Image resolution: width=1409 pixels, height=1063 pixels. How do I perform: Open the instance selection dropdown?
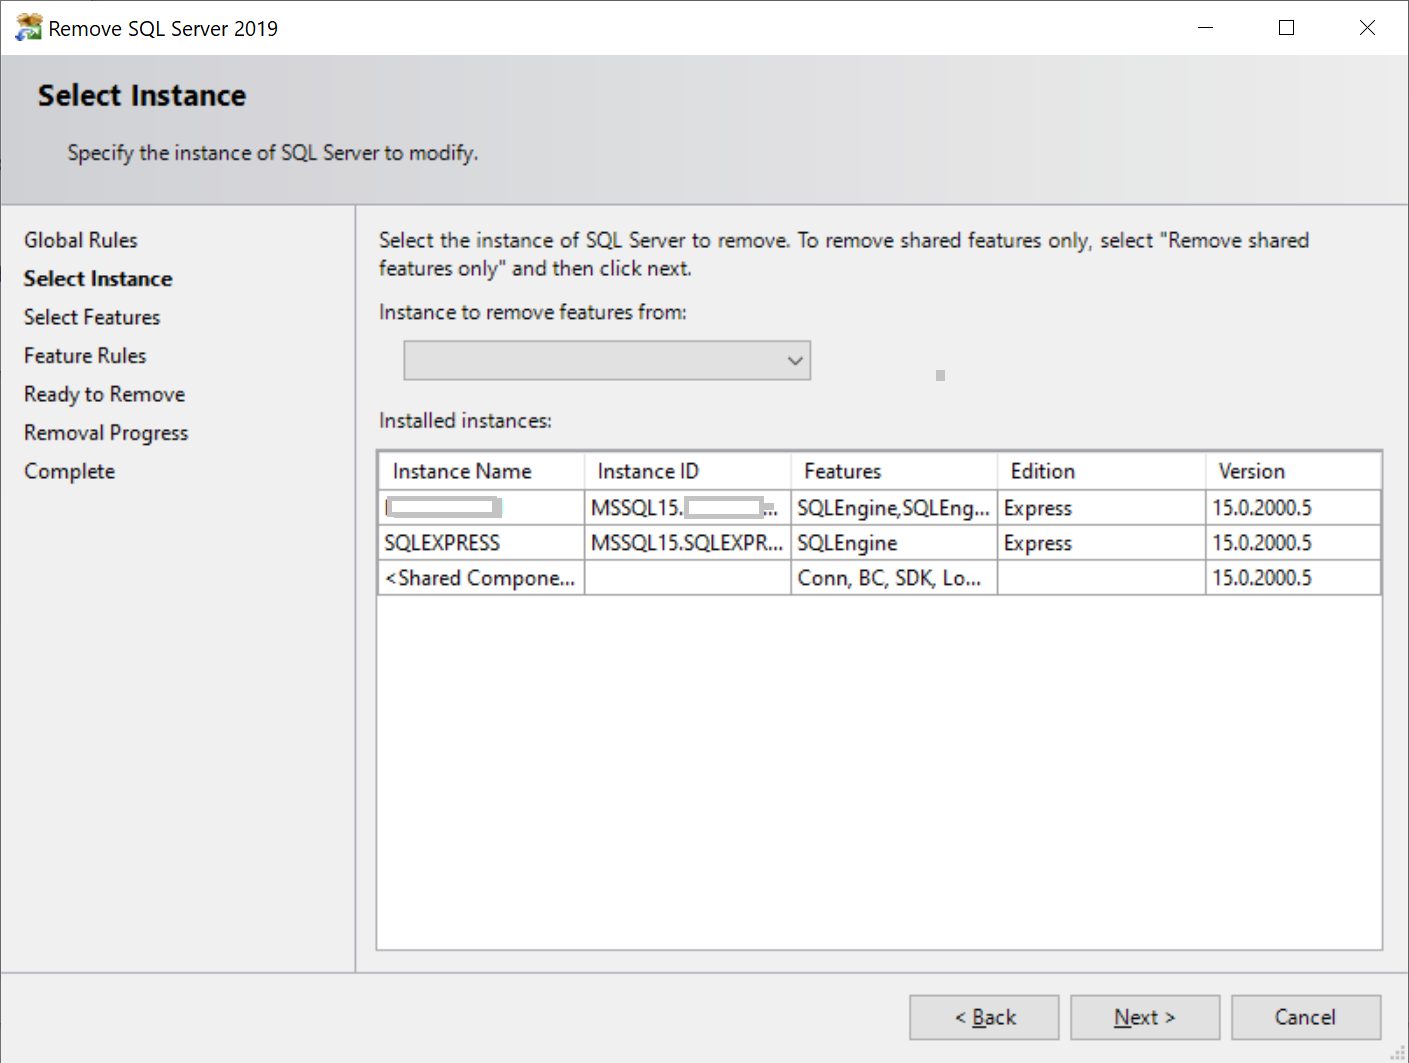point(606,360)
